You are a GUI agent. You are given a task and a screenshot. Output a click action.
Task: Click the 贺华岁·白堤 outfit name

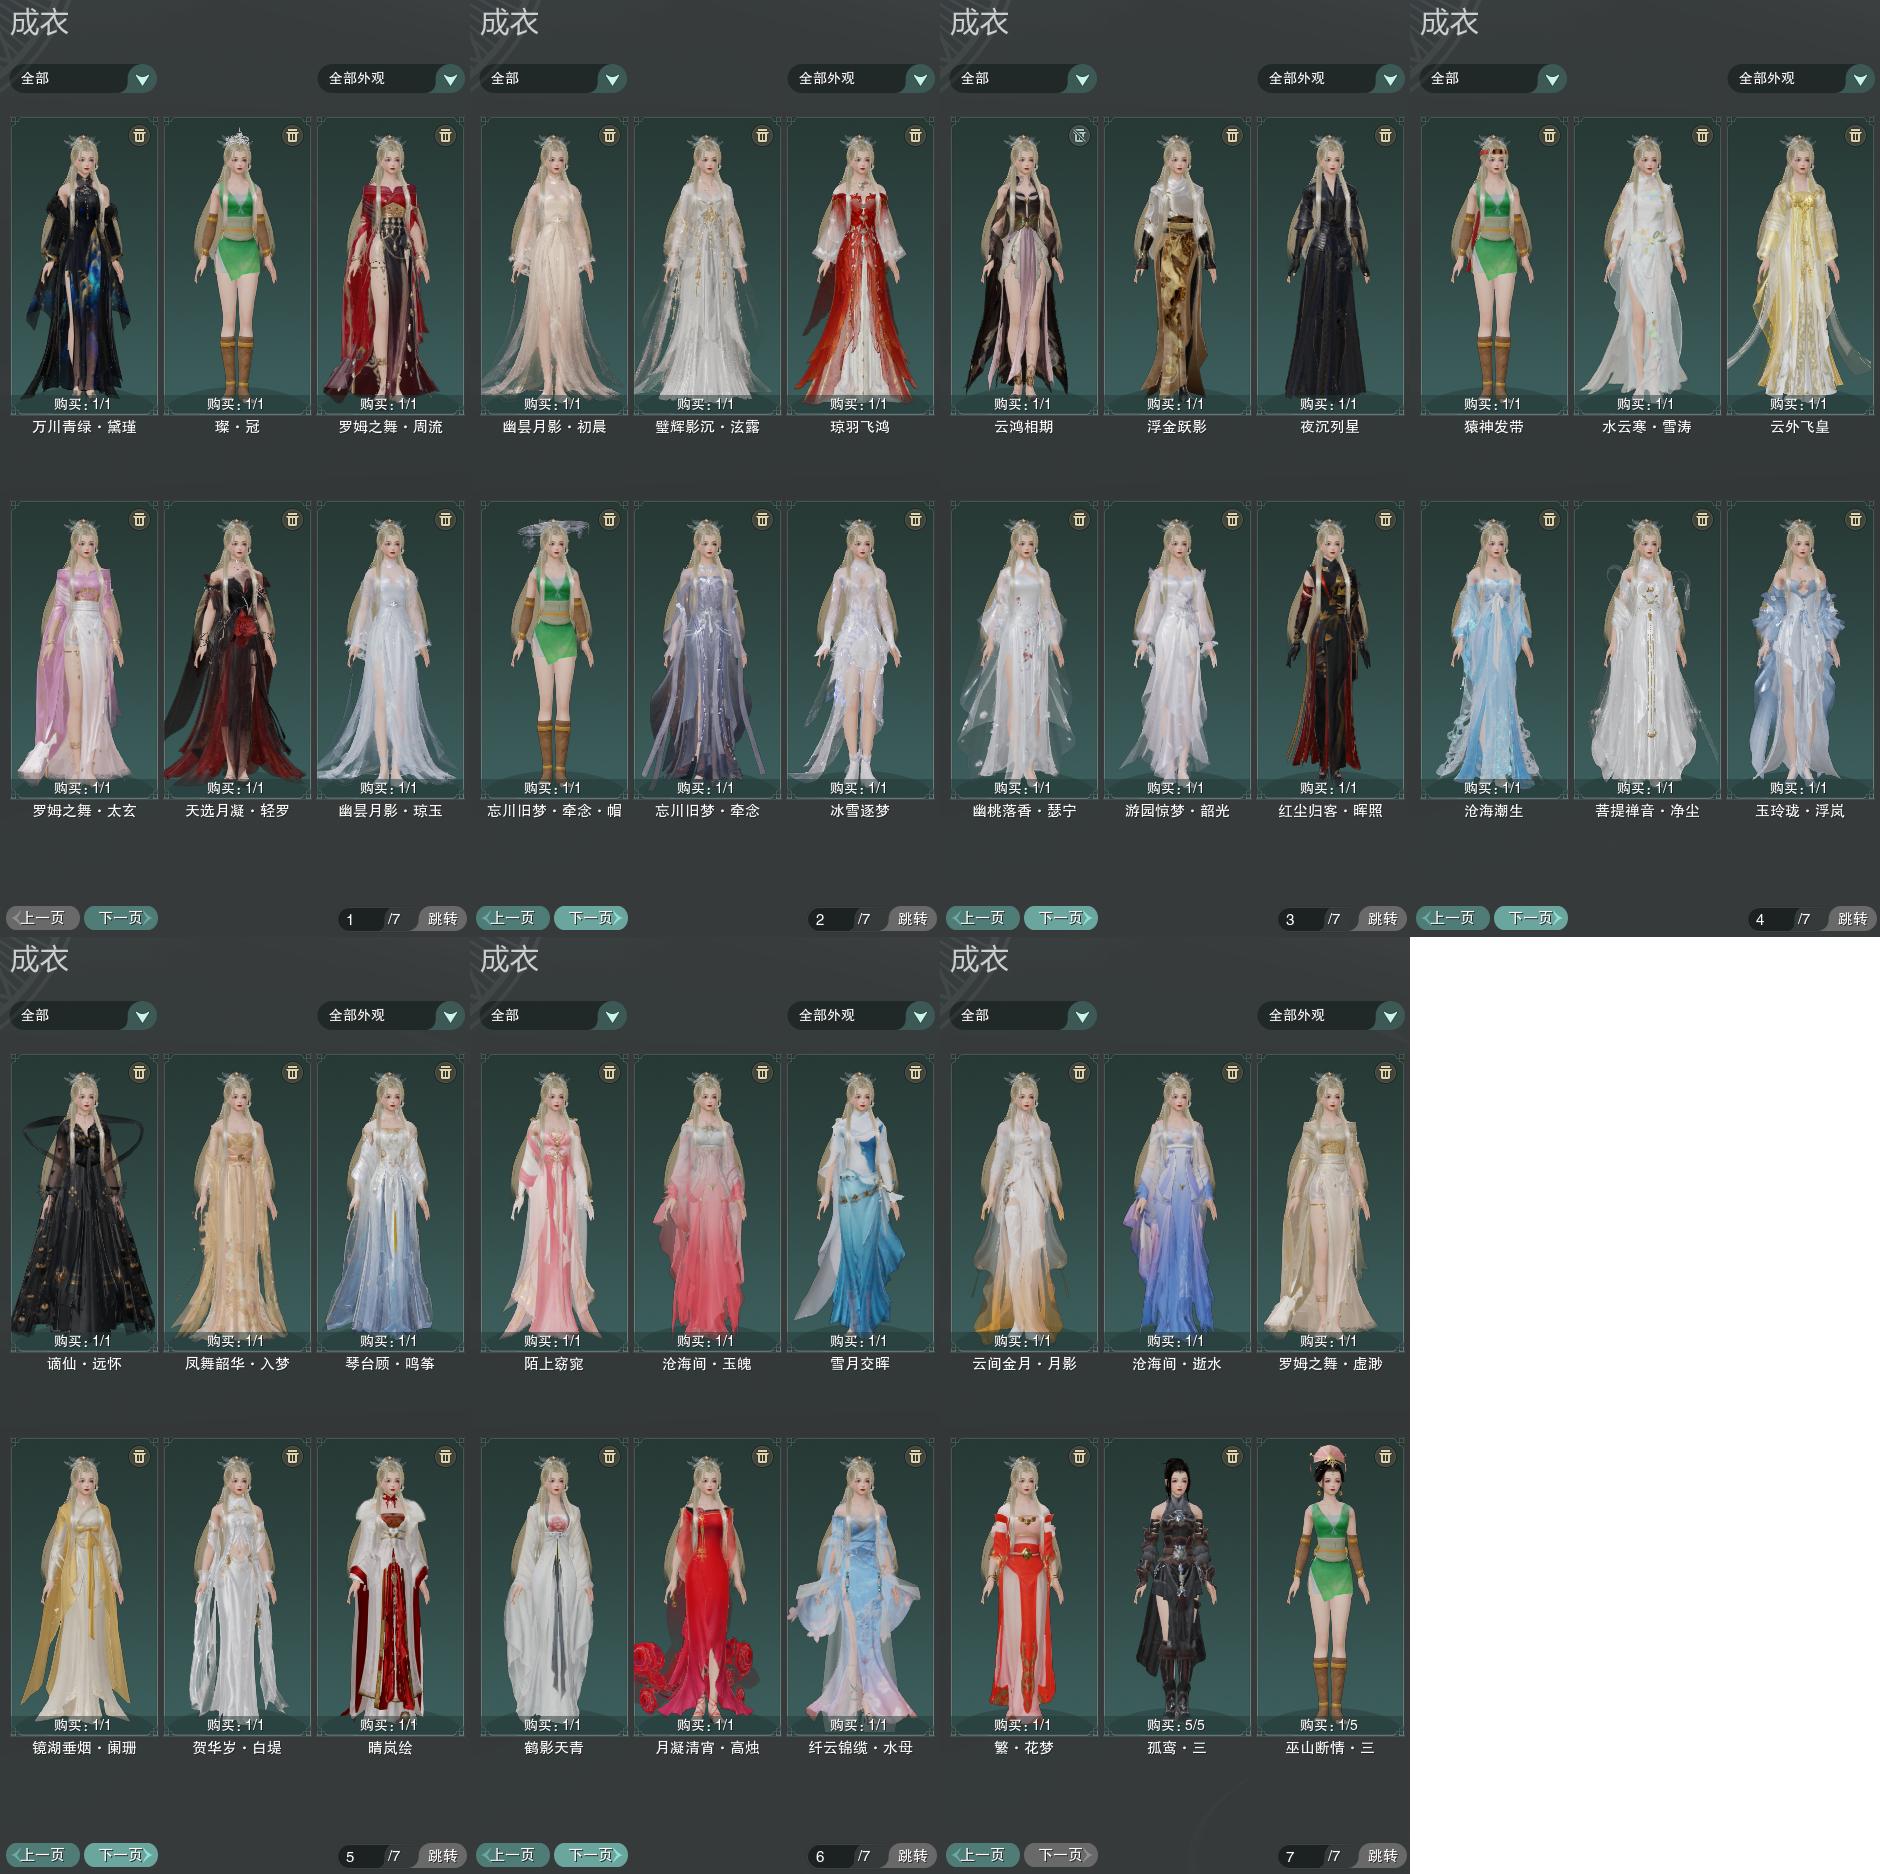click(x=237, y=1748)
